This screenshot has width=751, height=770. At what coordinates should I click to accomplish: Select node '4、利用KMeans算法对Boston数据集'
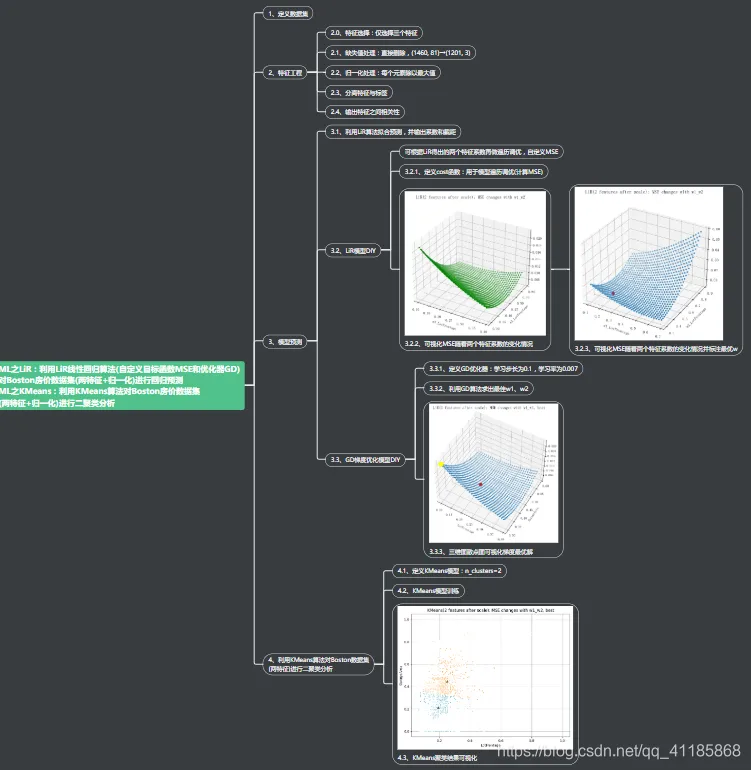318,664
